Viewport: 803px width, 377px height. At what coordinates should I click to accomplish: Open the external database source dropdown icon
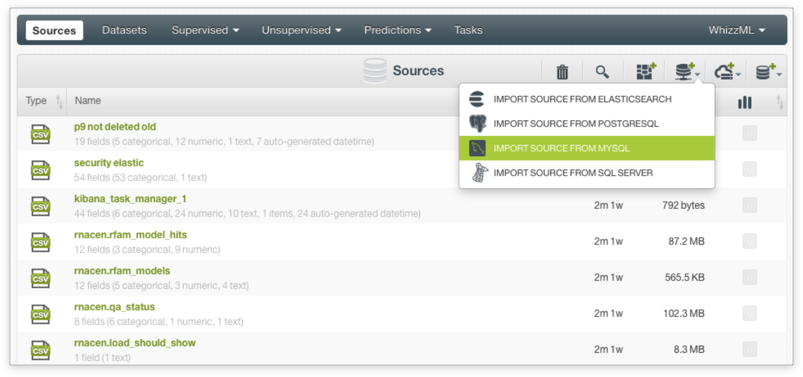pos(687,72)
